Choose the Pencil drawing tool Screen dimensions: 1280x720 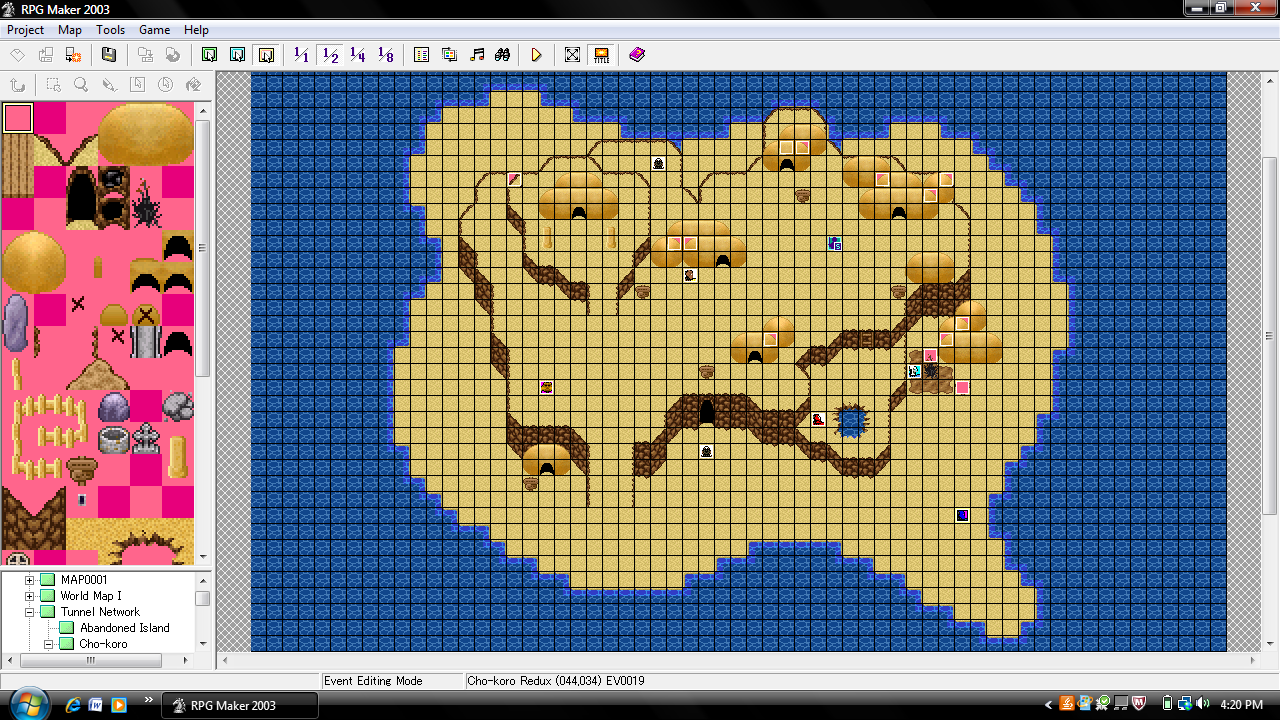click(x=109, y=85)
